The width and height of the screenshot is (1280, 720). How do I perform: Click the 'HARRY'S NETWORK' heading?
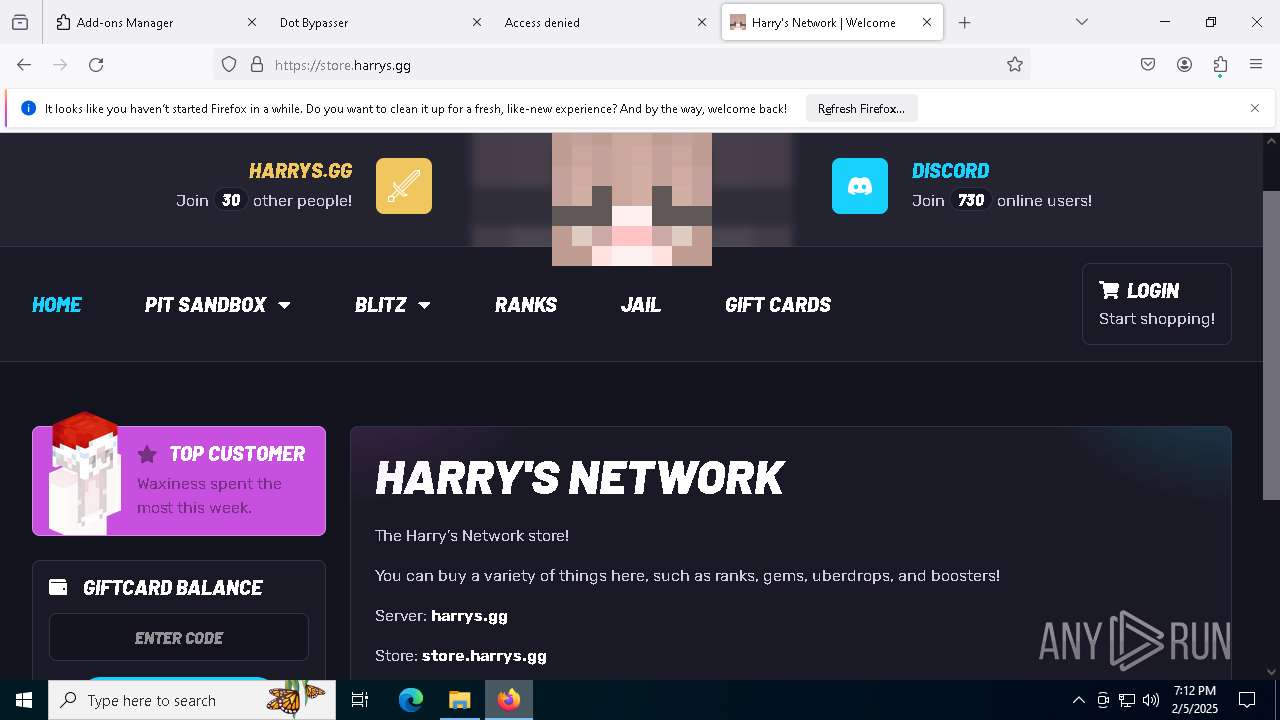pyautogui.click(x=579, y=478)
